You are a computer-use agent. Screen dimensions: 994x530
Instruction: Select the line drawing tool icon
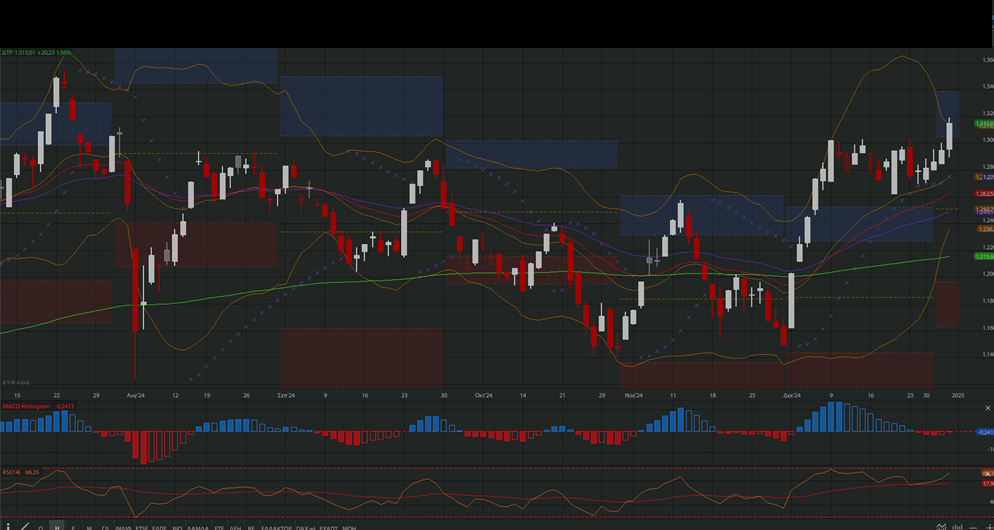point(25,526)
